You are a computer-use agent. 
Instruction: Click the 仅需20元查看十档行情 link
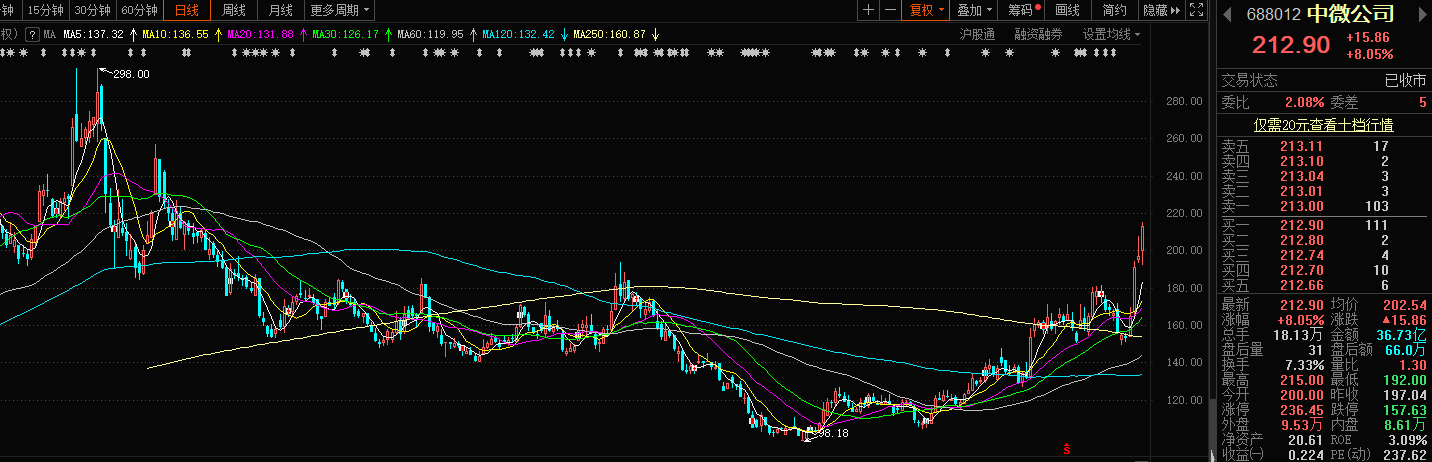(1324, 125)
